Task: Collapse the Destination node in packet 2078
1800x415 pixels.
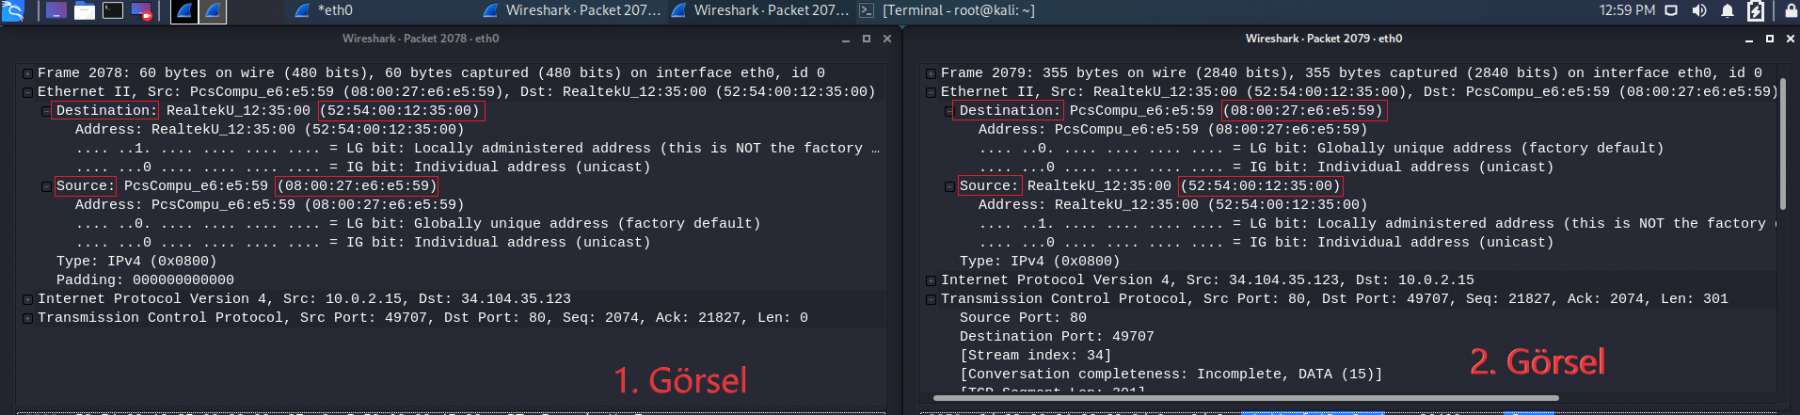Action: (x=46, y=111)
